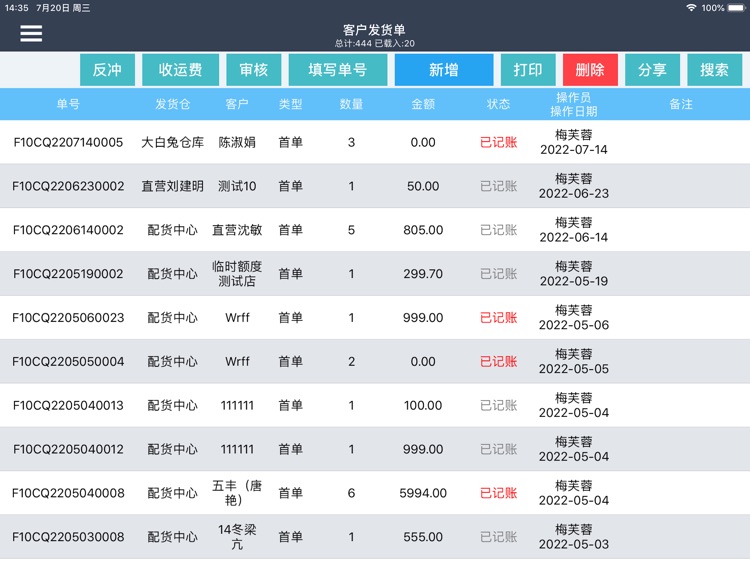The height and width of the screenshot is (562, 750).
Task: Select order F10CQ2206140002
Action: tap(68, 230)
